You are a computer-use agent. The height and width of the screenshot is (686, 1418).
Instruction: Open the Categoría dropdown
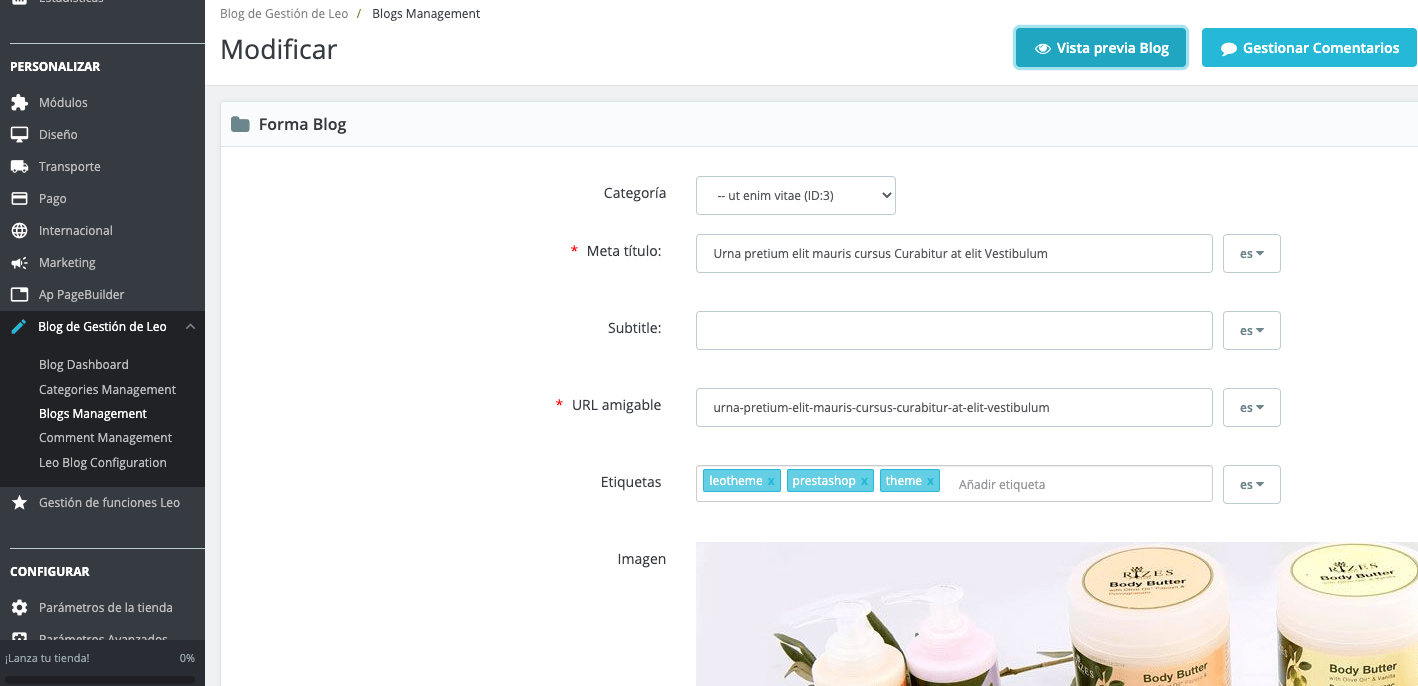[x=796, y=196]
